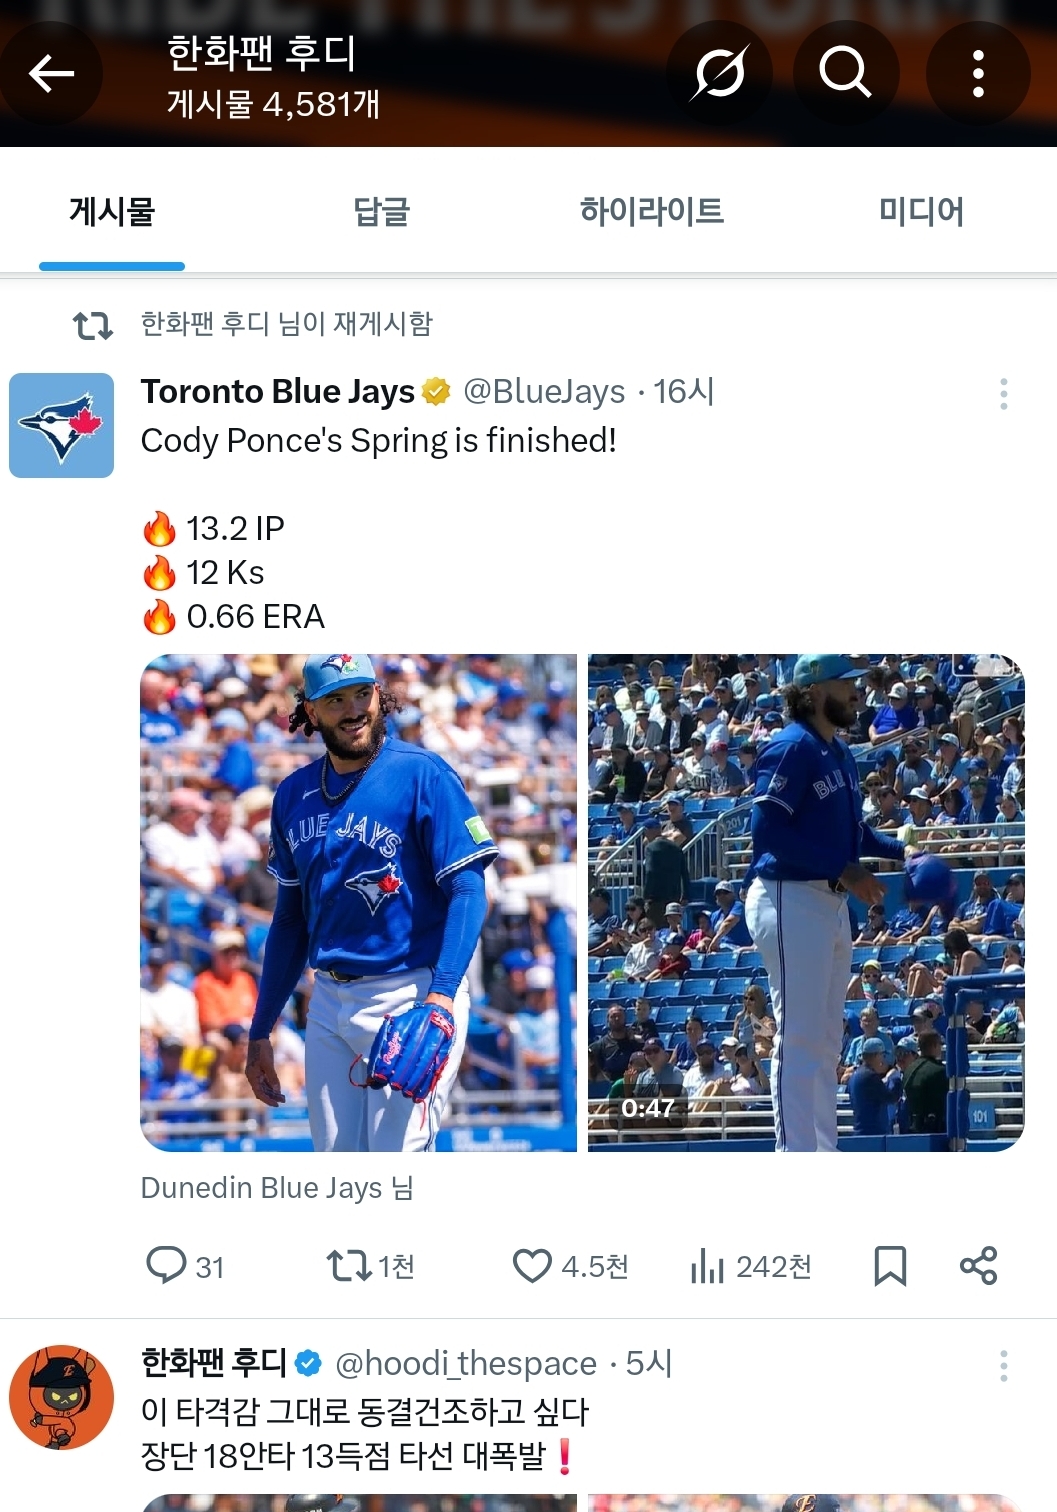Toggle repost on Cody Ponce post

click(350, 1266)
